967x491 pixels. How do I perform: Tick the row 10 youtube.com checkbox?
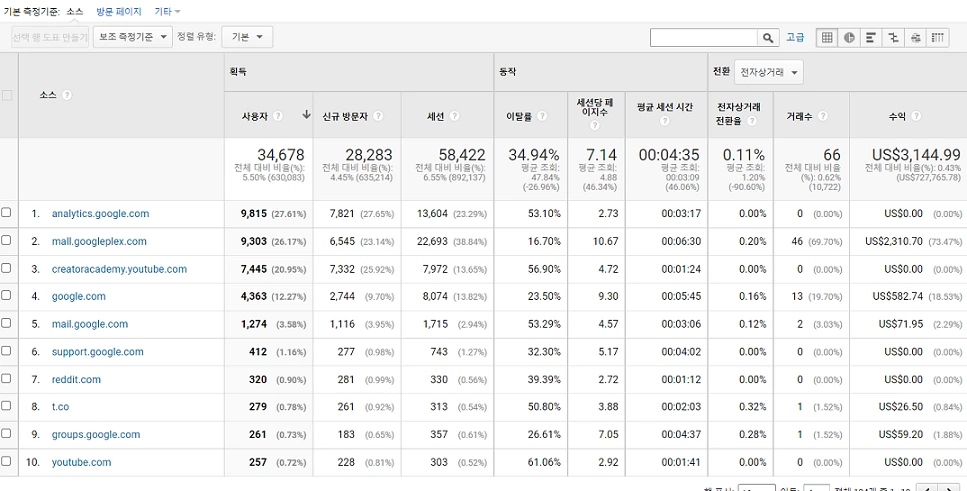[6, 461]
